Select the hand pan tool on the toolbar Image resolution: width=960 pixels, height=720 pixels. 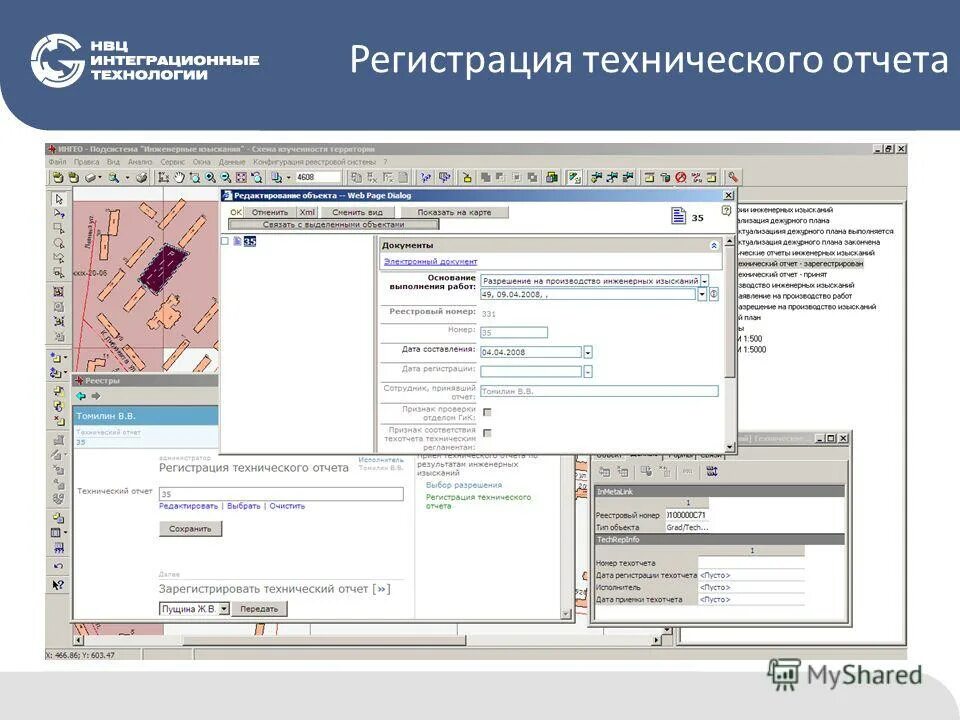pyautogui.click(x=178, y=175)
